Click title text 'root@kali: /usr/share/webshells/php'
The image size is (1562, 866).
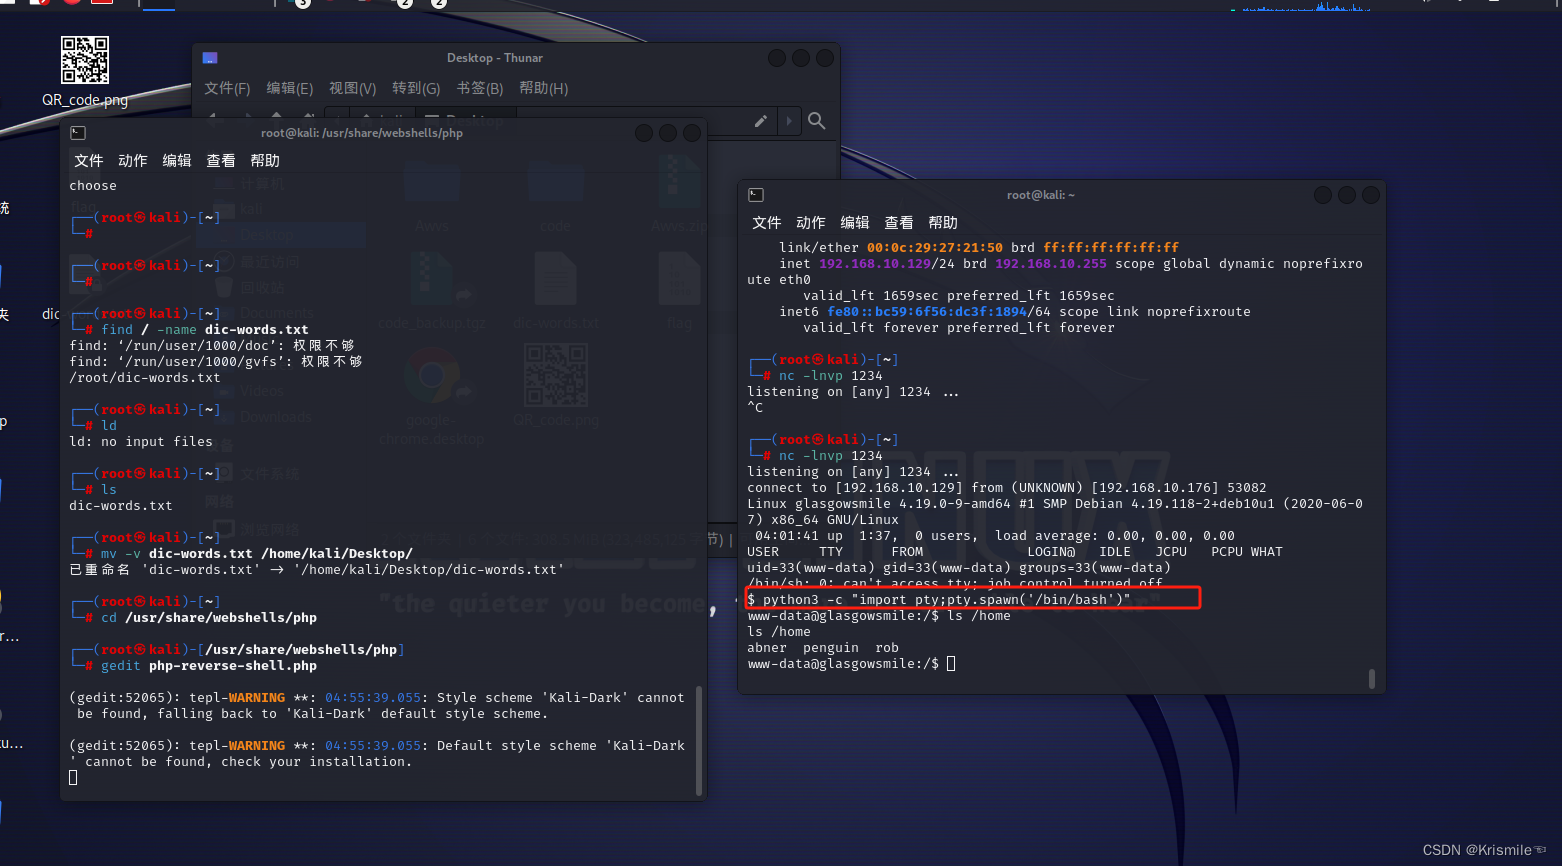tap(362, 133)
